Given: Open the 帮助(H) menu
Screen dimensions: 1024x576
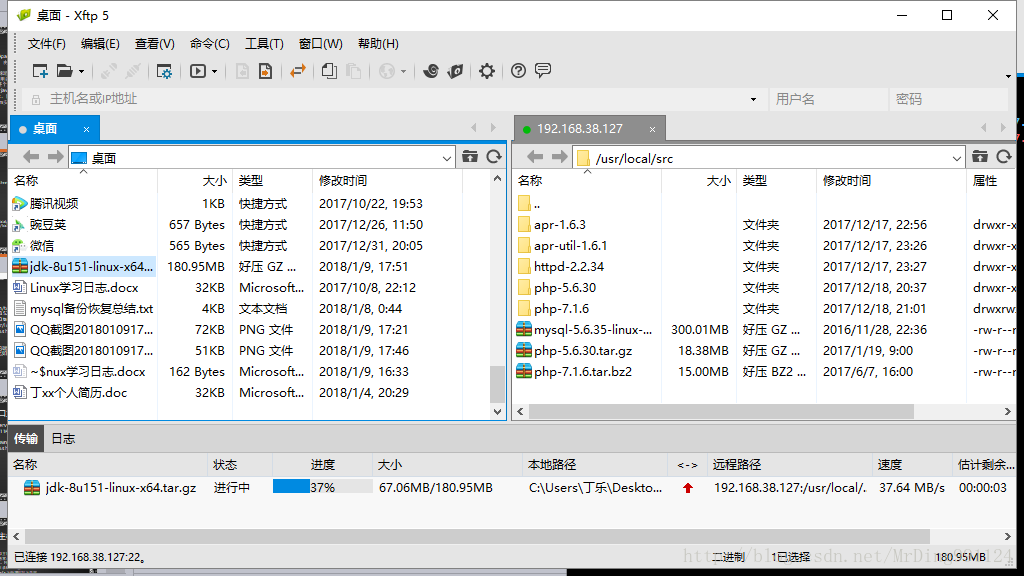Looking at the screenshot, I should (x=378, y=44).
